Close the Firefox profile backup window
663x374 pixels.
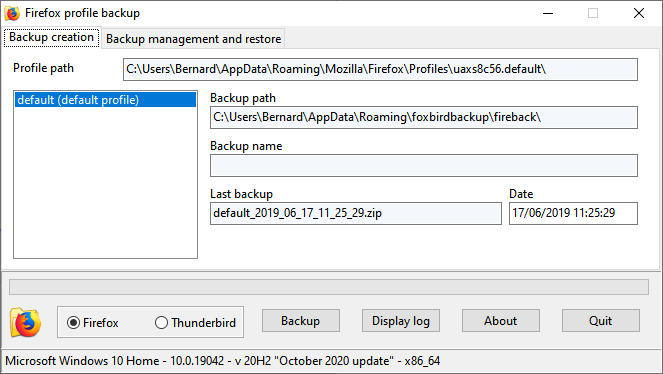pos(639,13)
